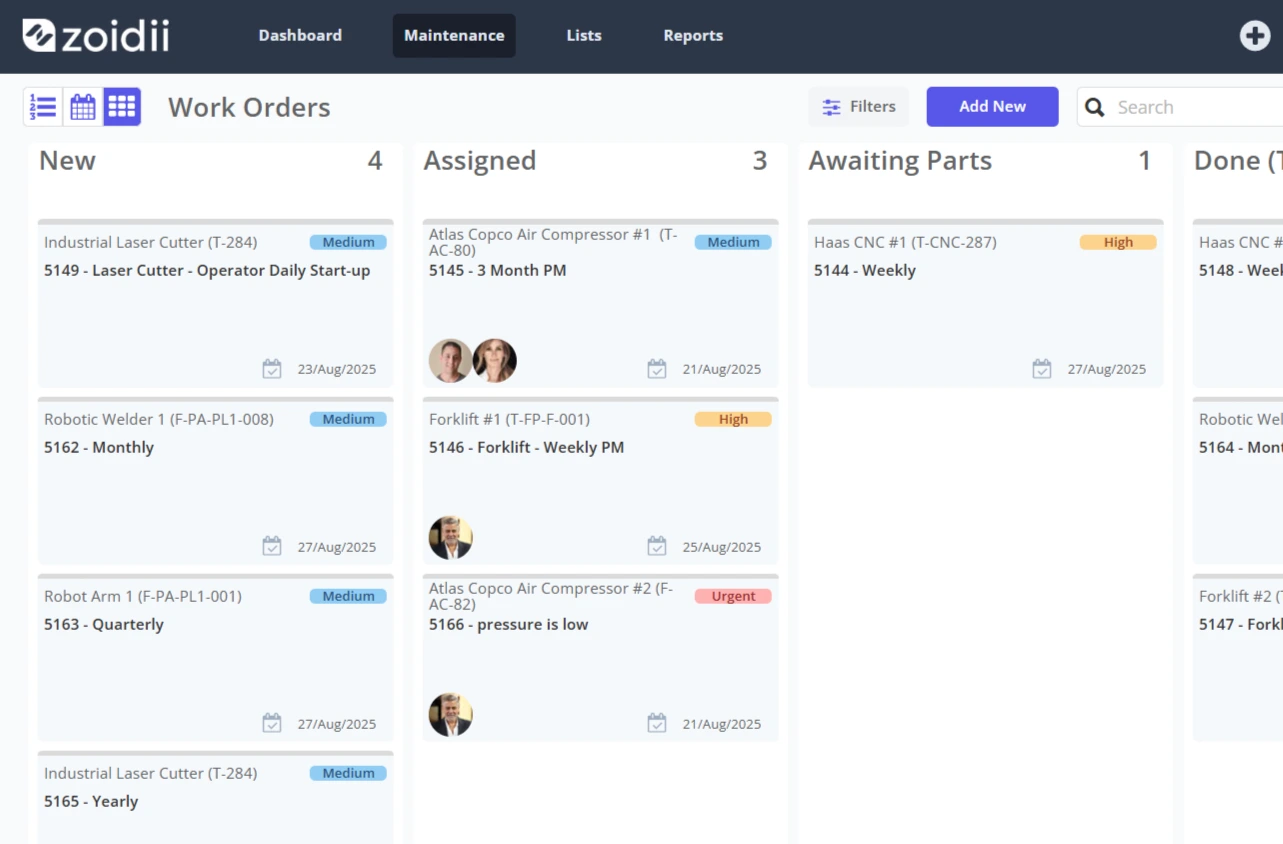Click Atlas Copco Air Compressor #2 asset name

coord(551,596)
